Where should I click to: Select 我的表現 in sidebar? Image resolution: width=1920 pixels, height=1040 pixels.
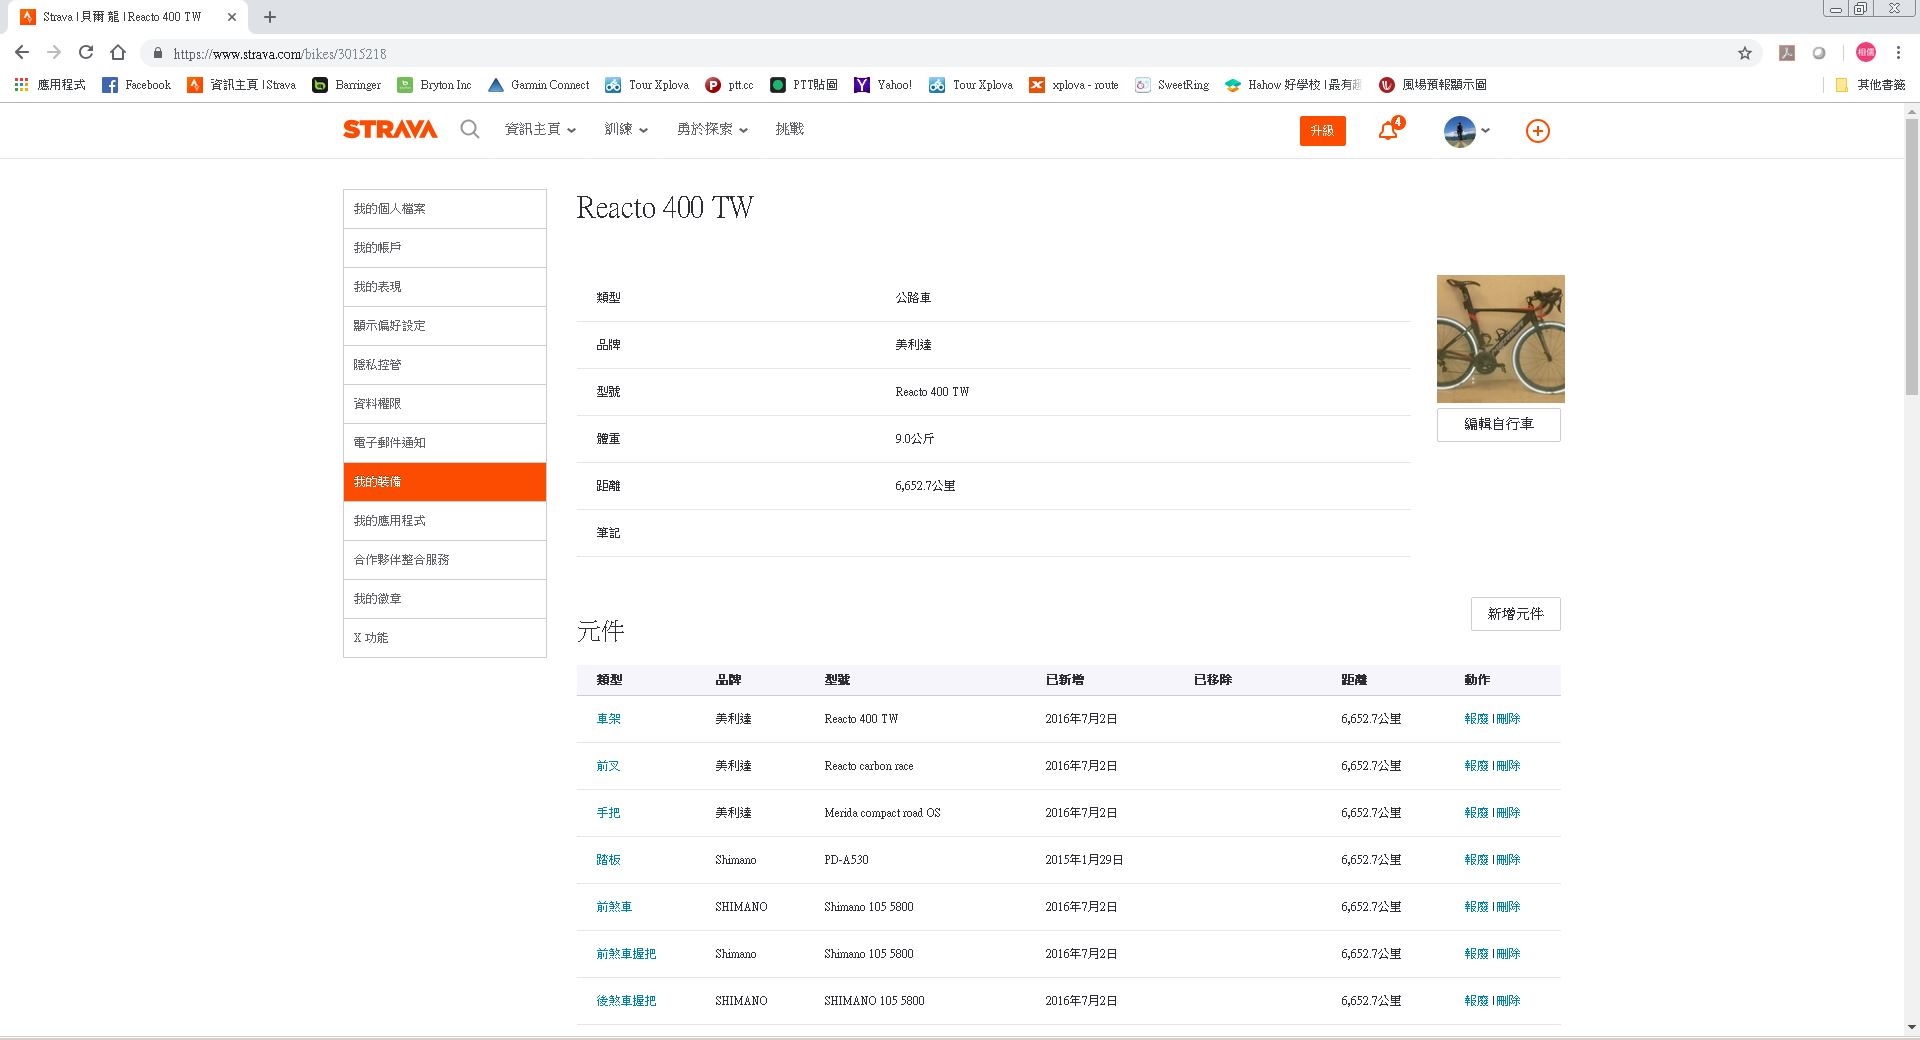pyautogui.click(x=445, y=287)
